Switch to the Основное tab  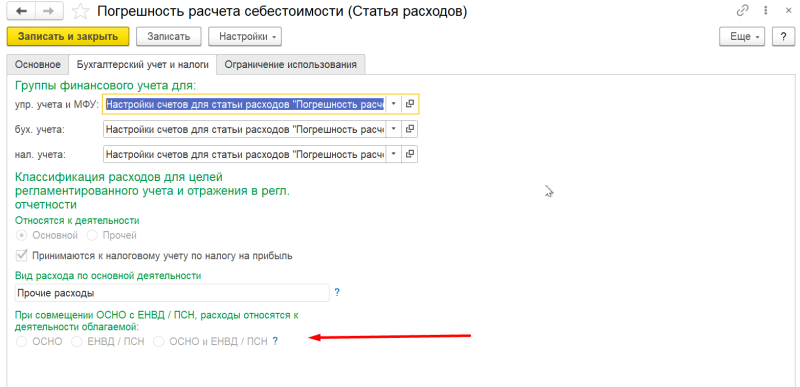(x=38, y=65)
